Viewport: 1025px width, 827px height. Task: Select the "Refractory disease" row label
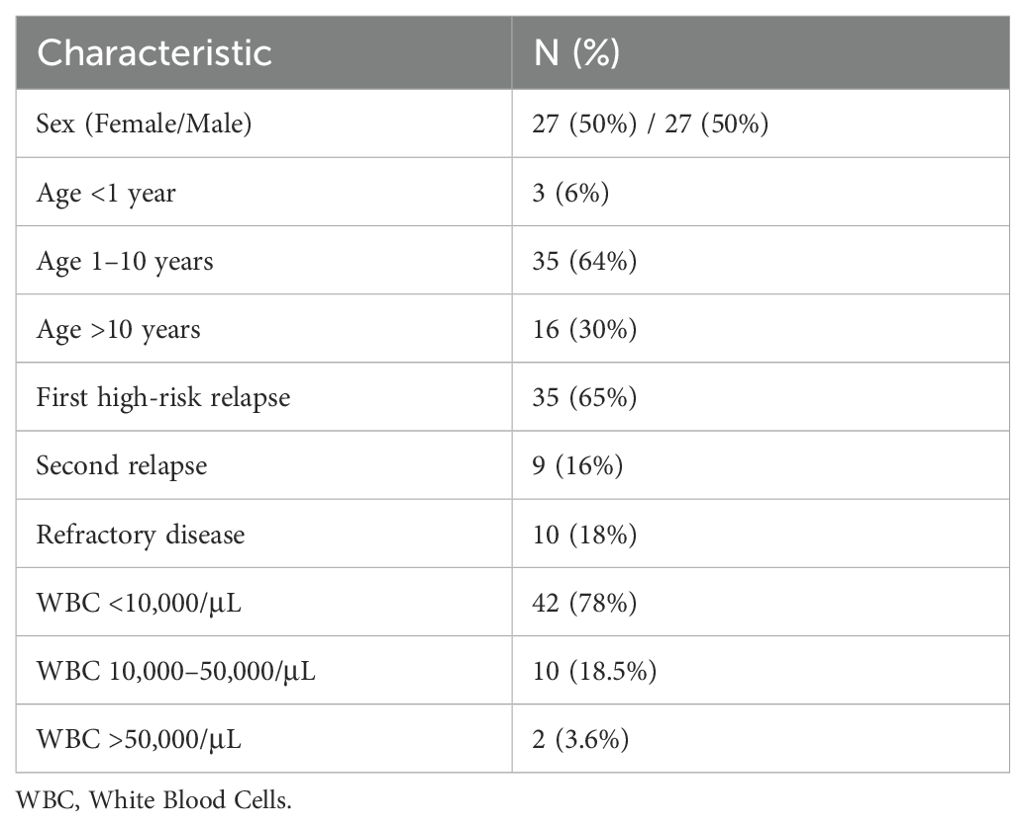tap(140, 534)
